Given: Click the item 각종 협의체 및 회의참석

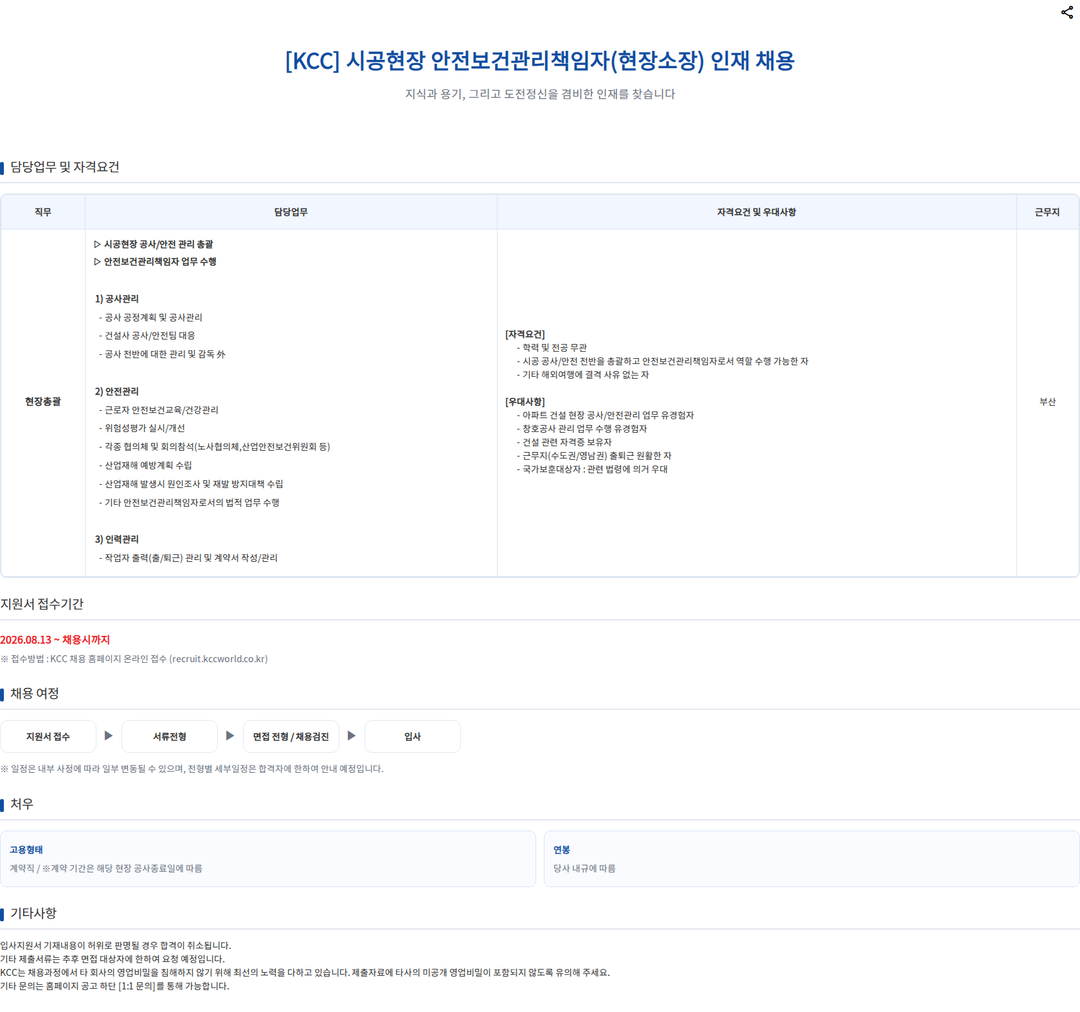Looking at the screenshot, I should (x=214, y=447).
